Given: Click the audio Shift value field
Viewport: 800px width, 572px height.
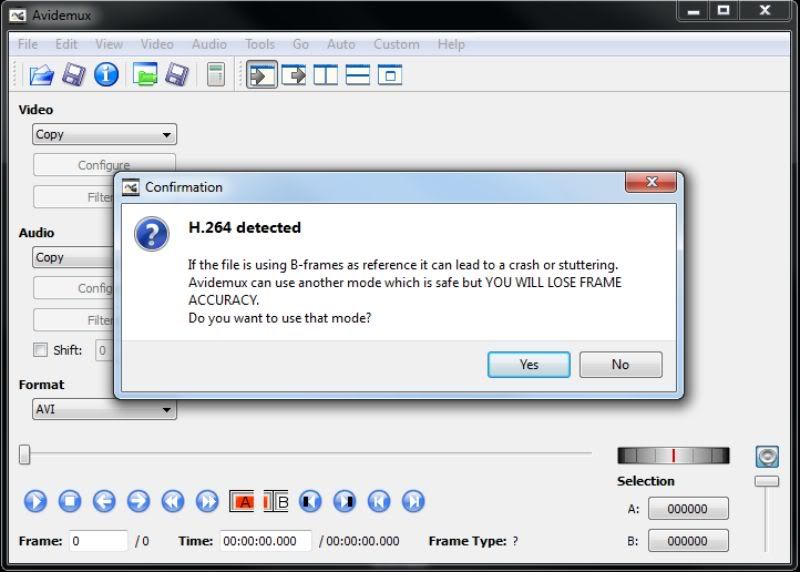Looking at the screenshot, I should (x=105, y=351).
